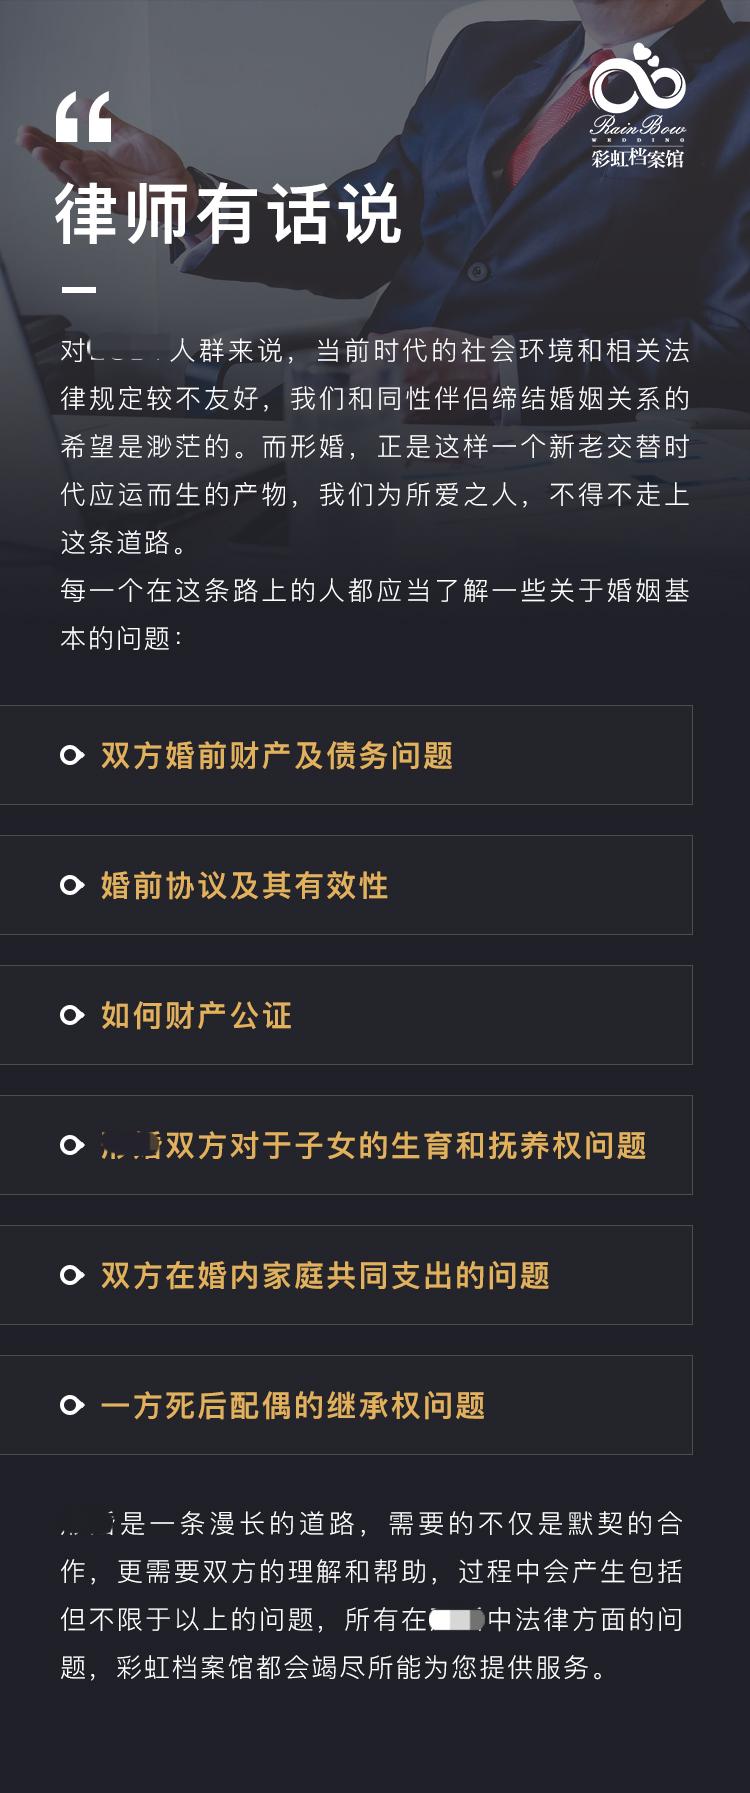Click the sentence starting with 每一个在这条路上的人
Viewport: 750px width, 1793px height.
tap(375, 614)
